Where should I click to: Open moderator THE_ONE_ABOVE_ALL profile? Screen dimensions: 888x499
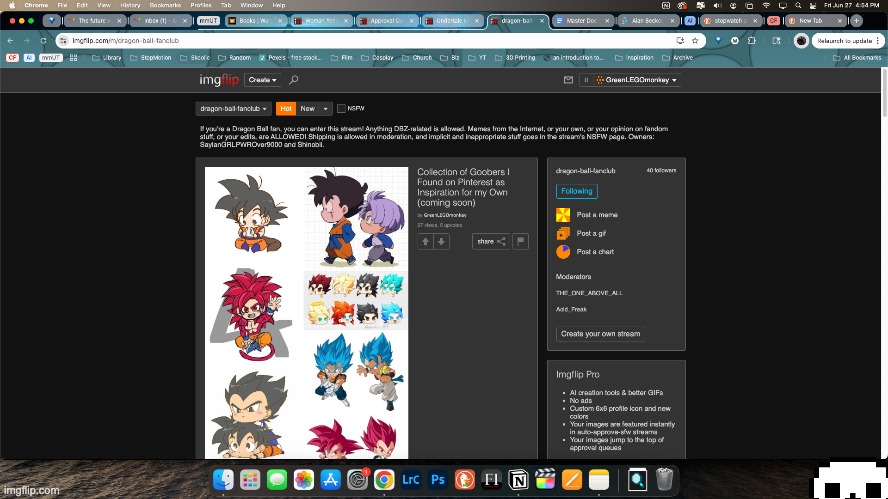click(589, 293)
